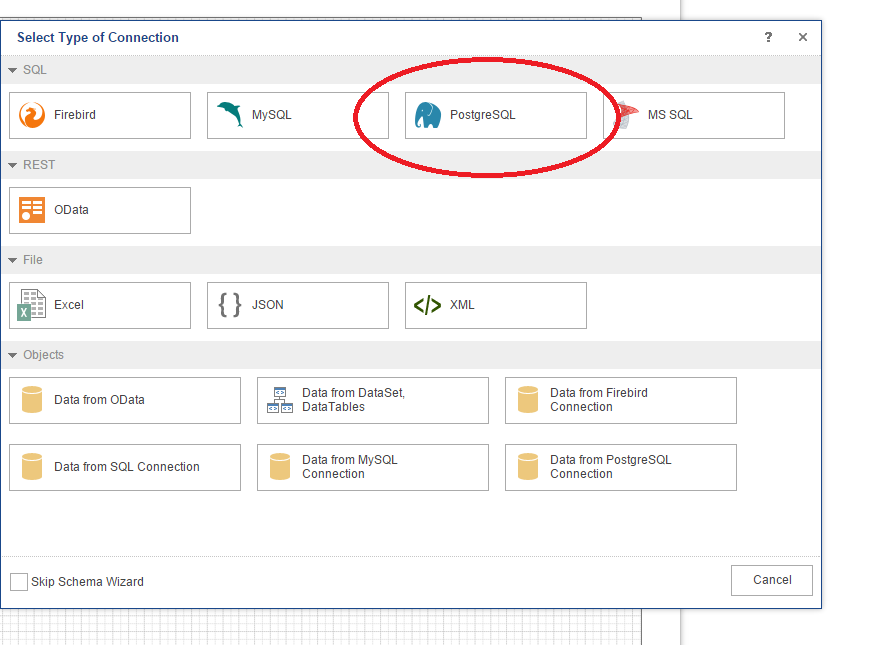This screenshot has width=869, height=645.
Task: Click the Objects section heading text
Action: (x=43, y=355)
